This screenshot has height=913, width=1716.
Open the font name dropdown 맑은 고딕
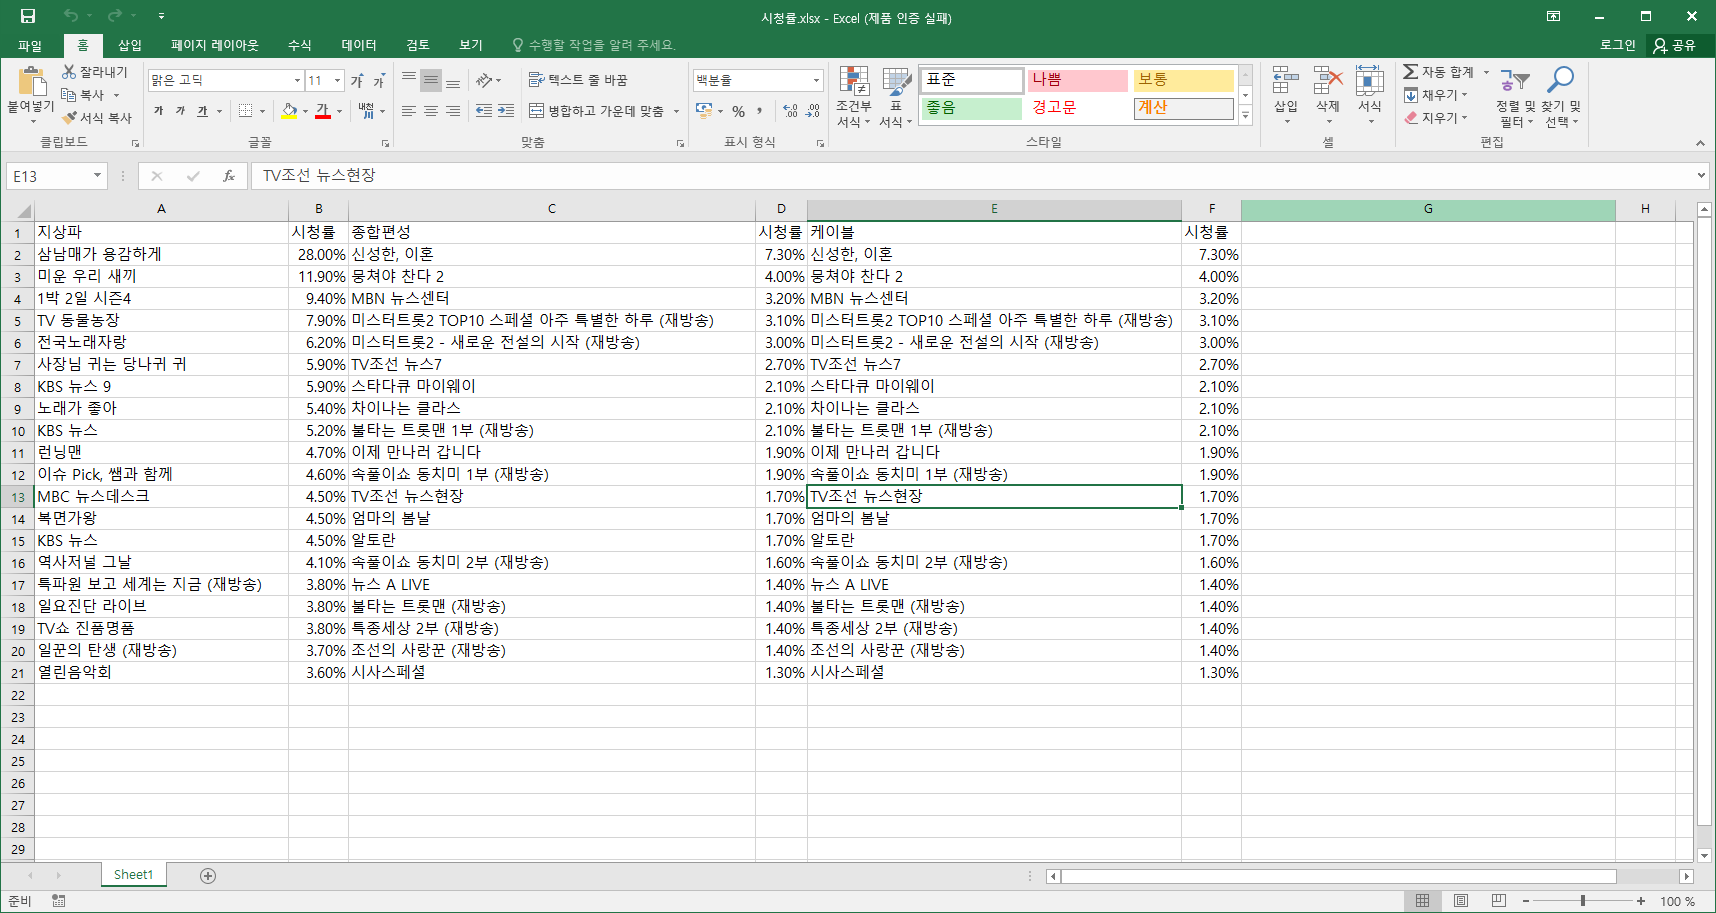297,80
